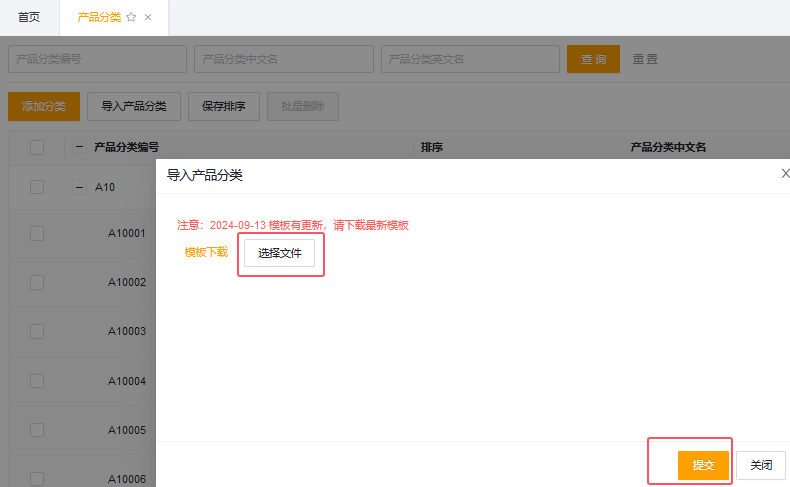Open the 模板下载 link

(x=206, y=253)
